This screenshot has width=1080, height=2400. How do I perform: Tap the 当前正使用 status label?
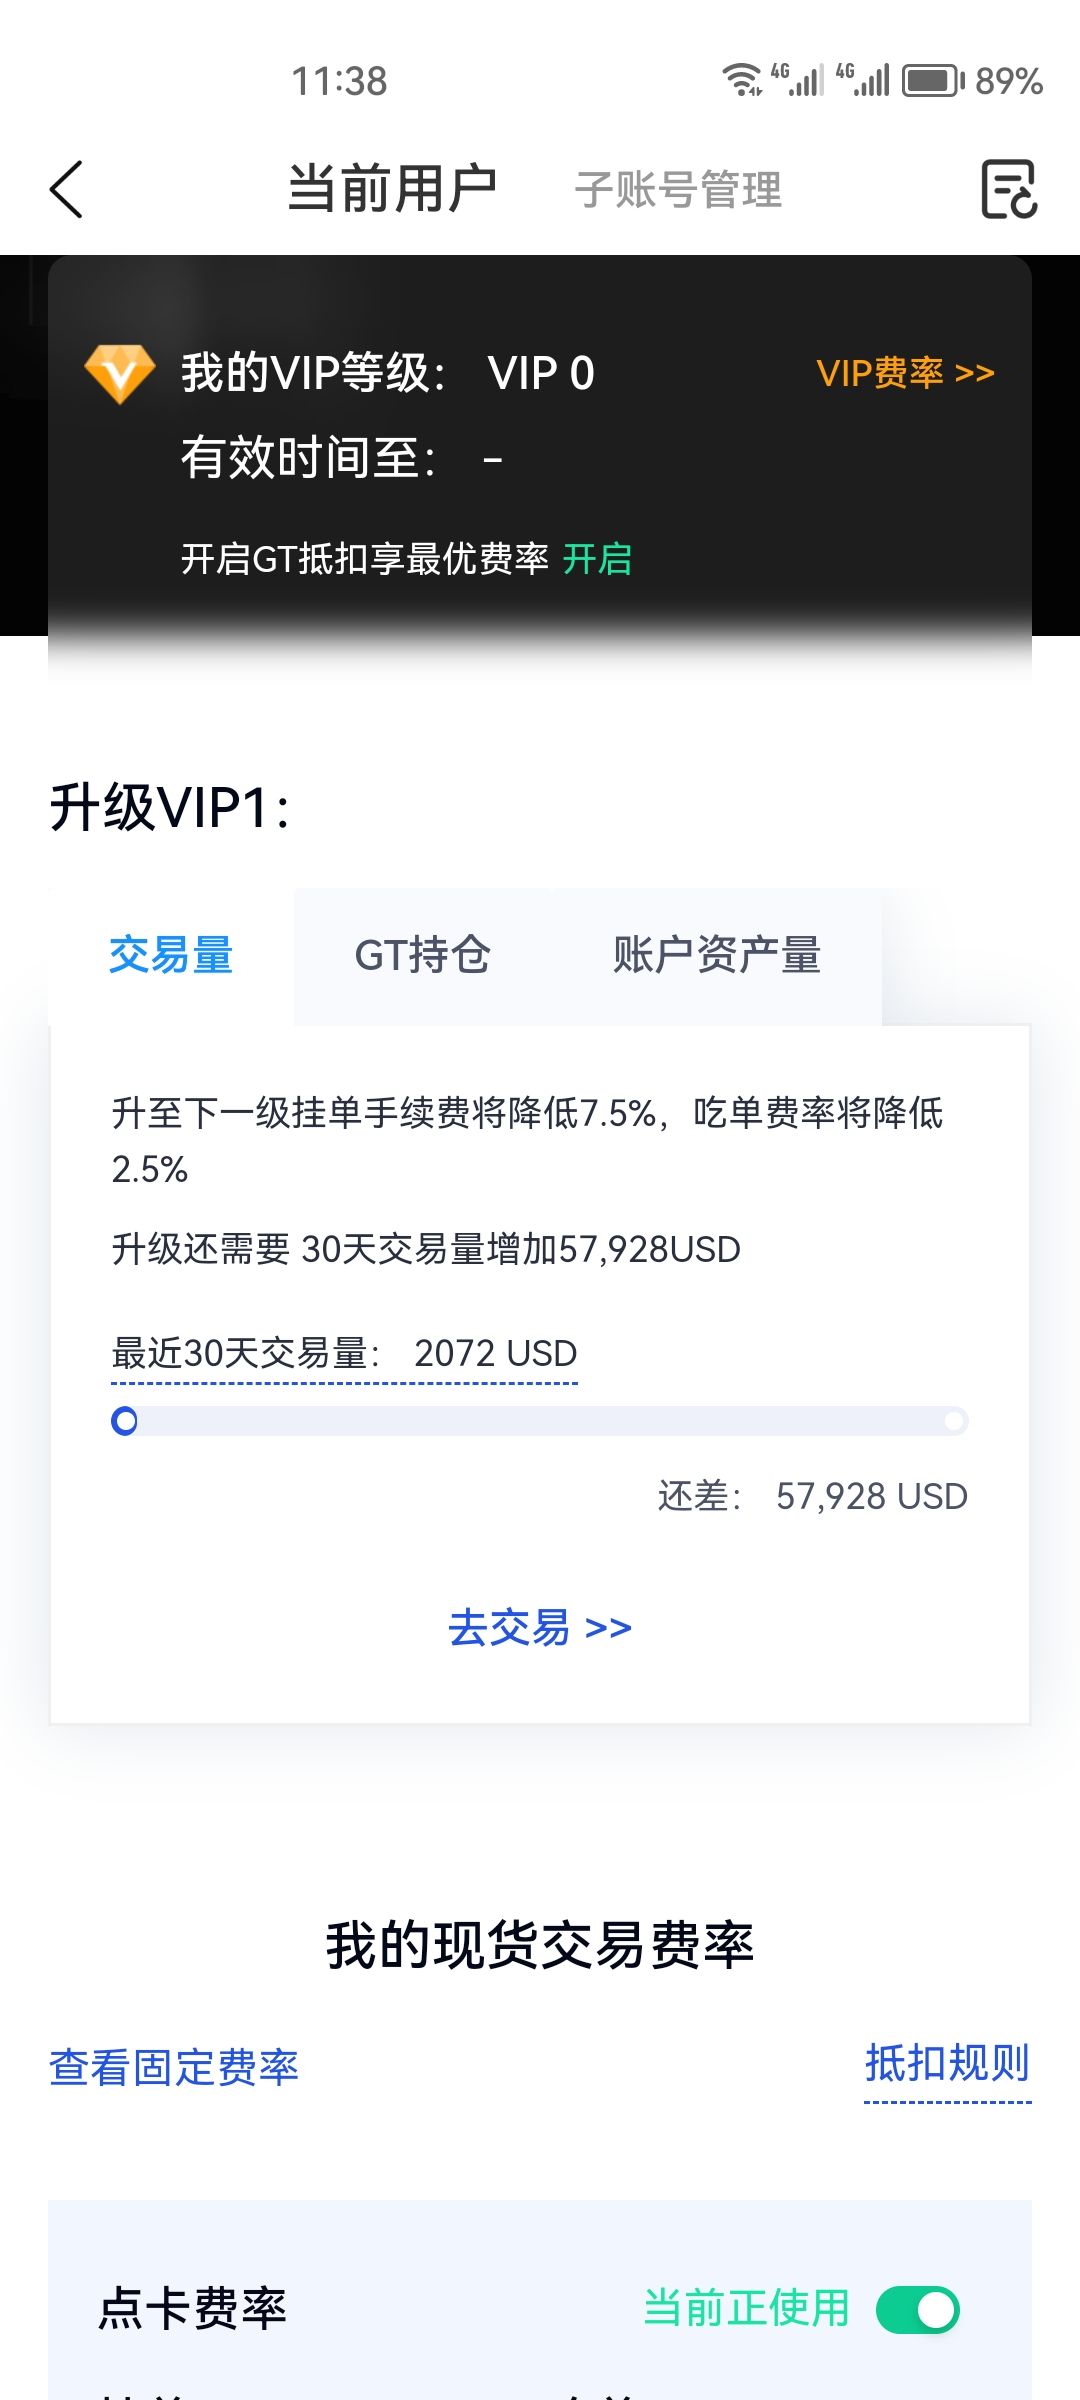pos(746,2309)
